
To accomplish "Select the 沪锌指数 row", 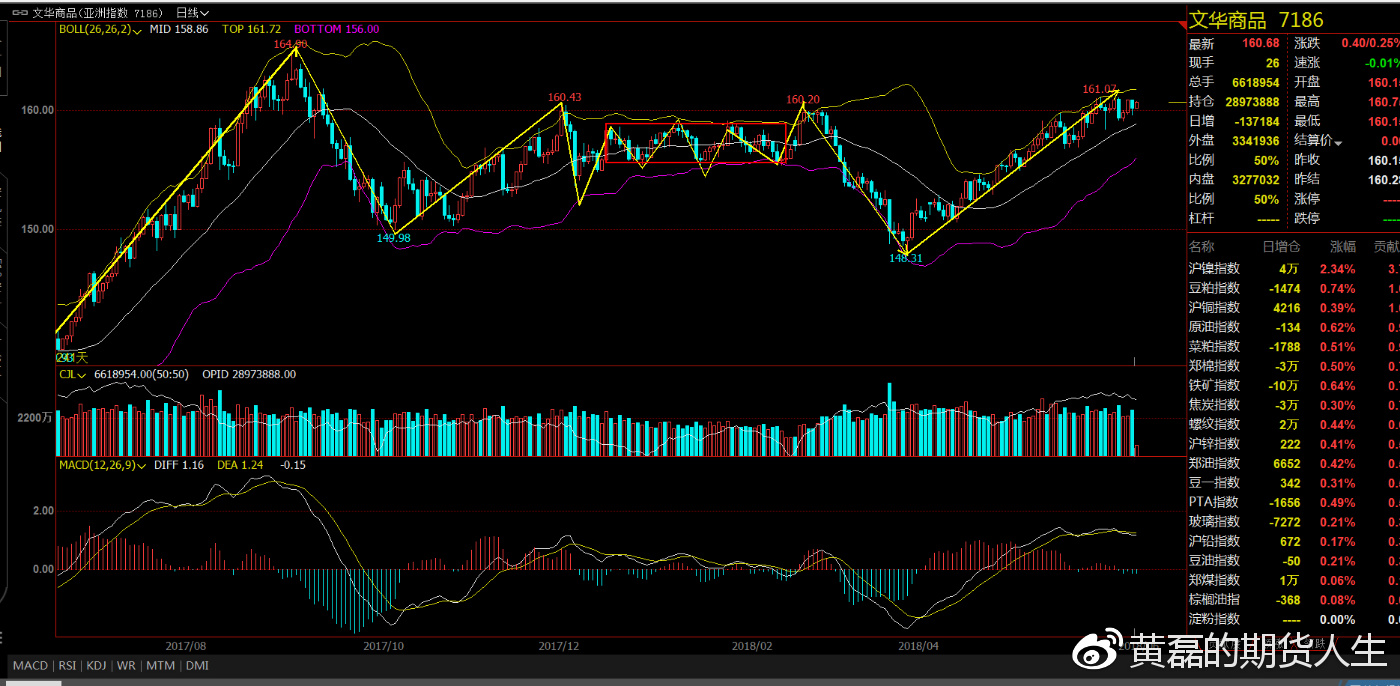I will pyautogui.click(x=1294, y=444).
